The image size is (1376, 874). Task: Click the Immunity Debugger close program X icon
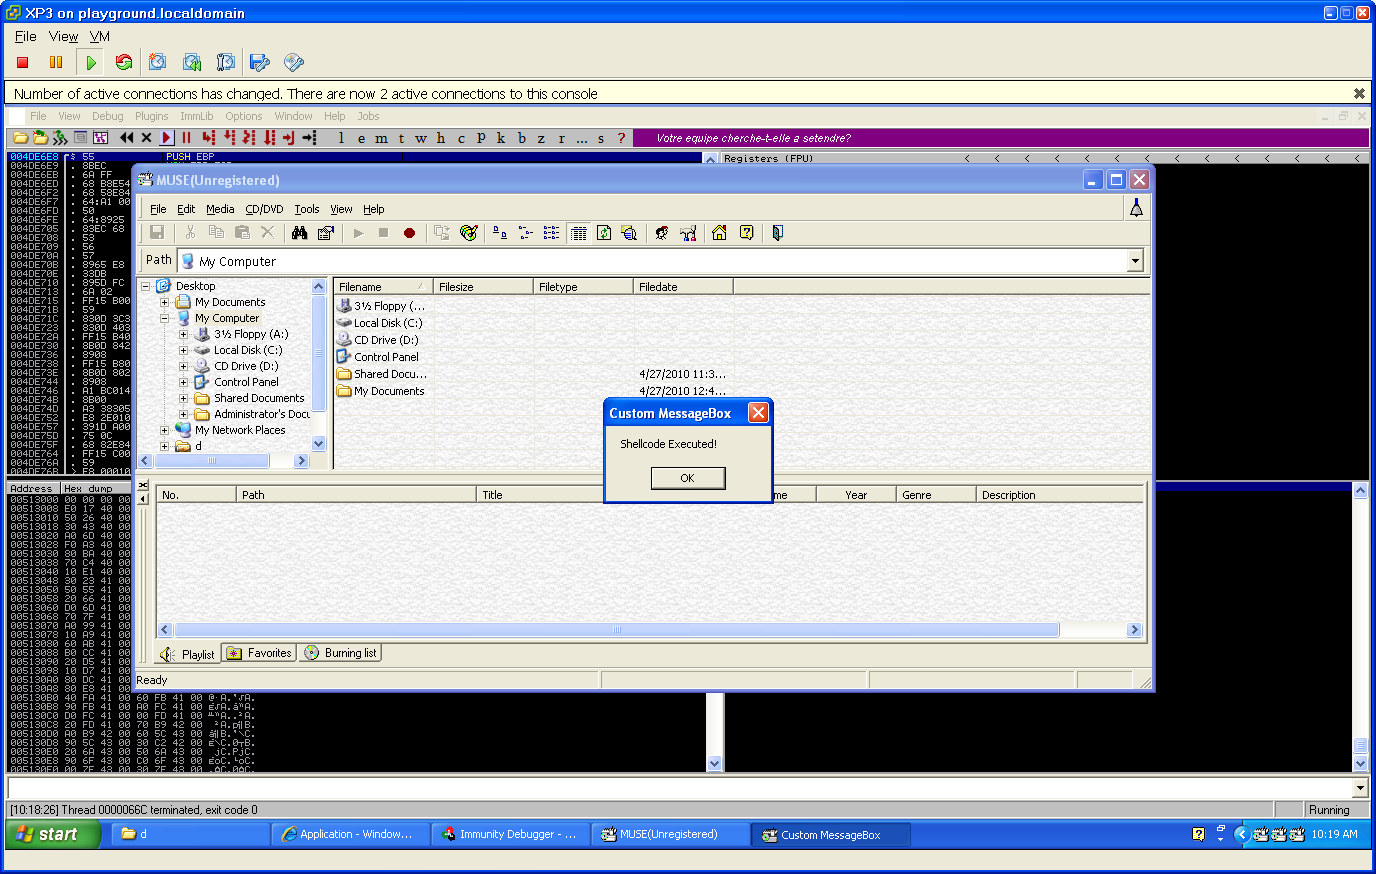click(x=146, y=138)
